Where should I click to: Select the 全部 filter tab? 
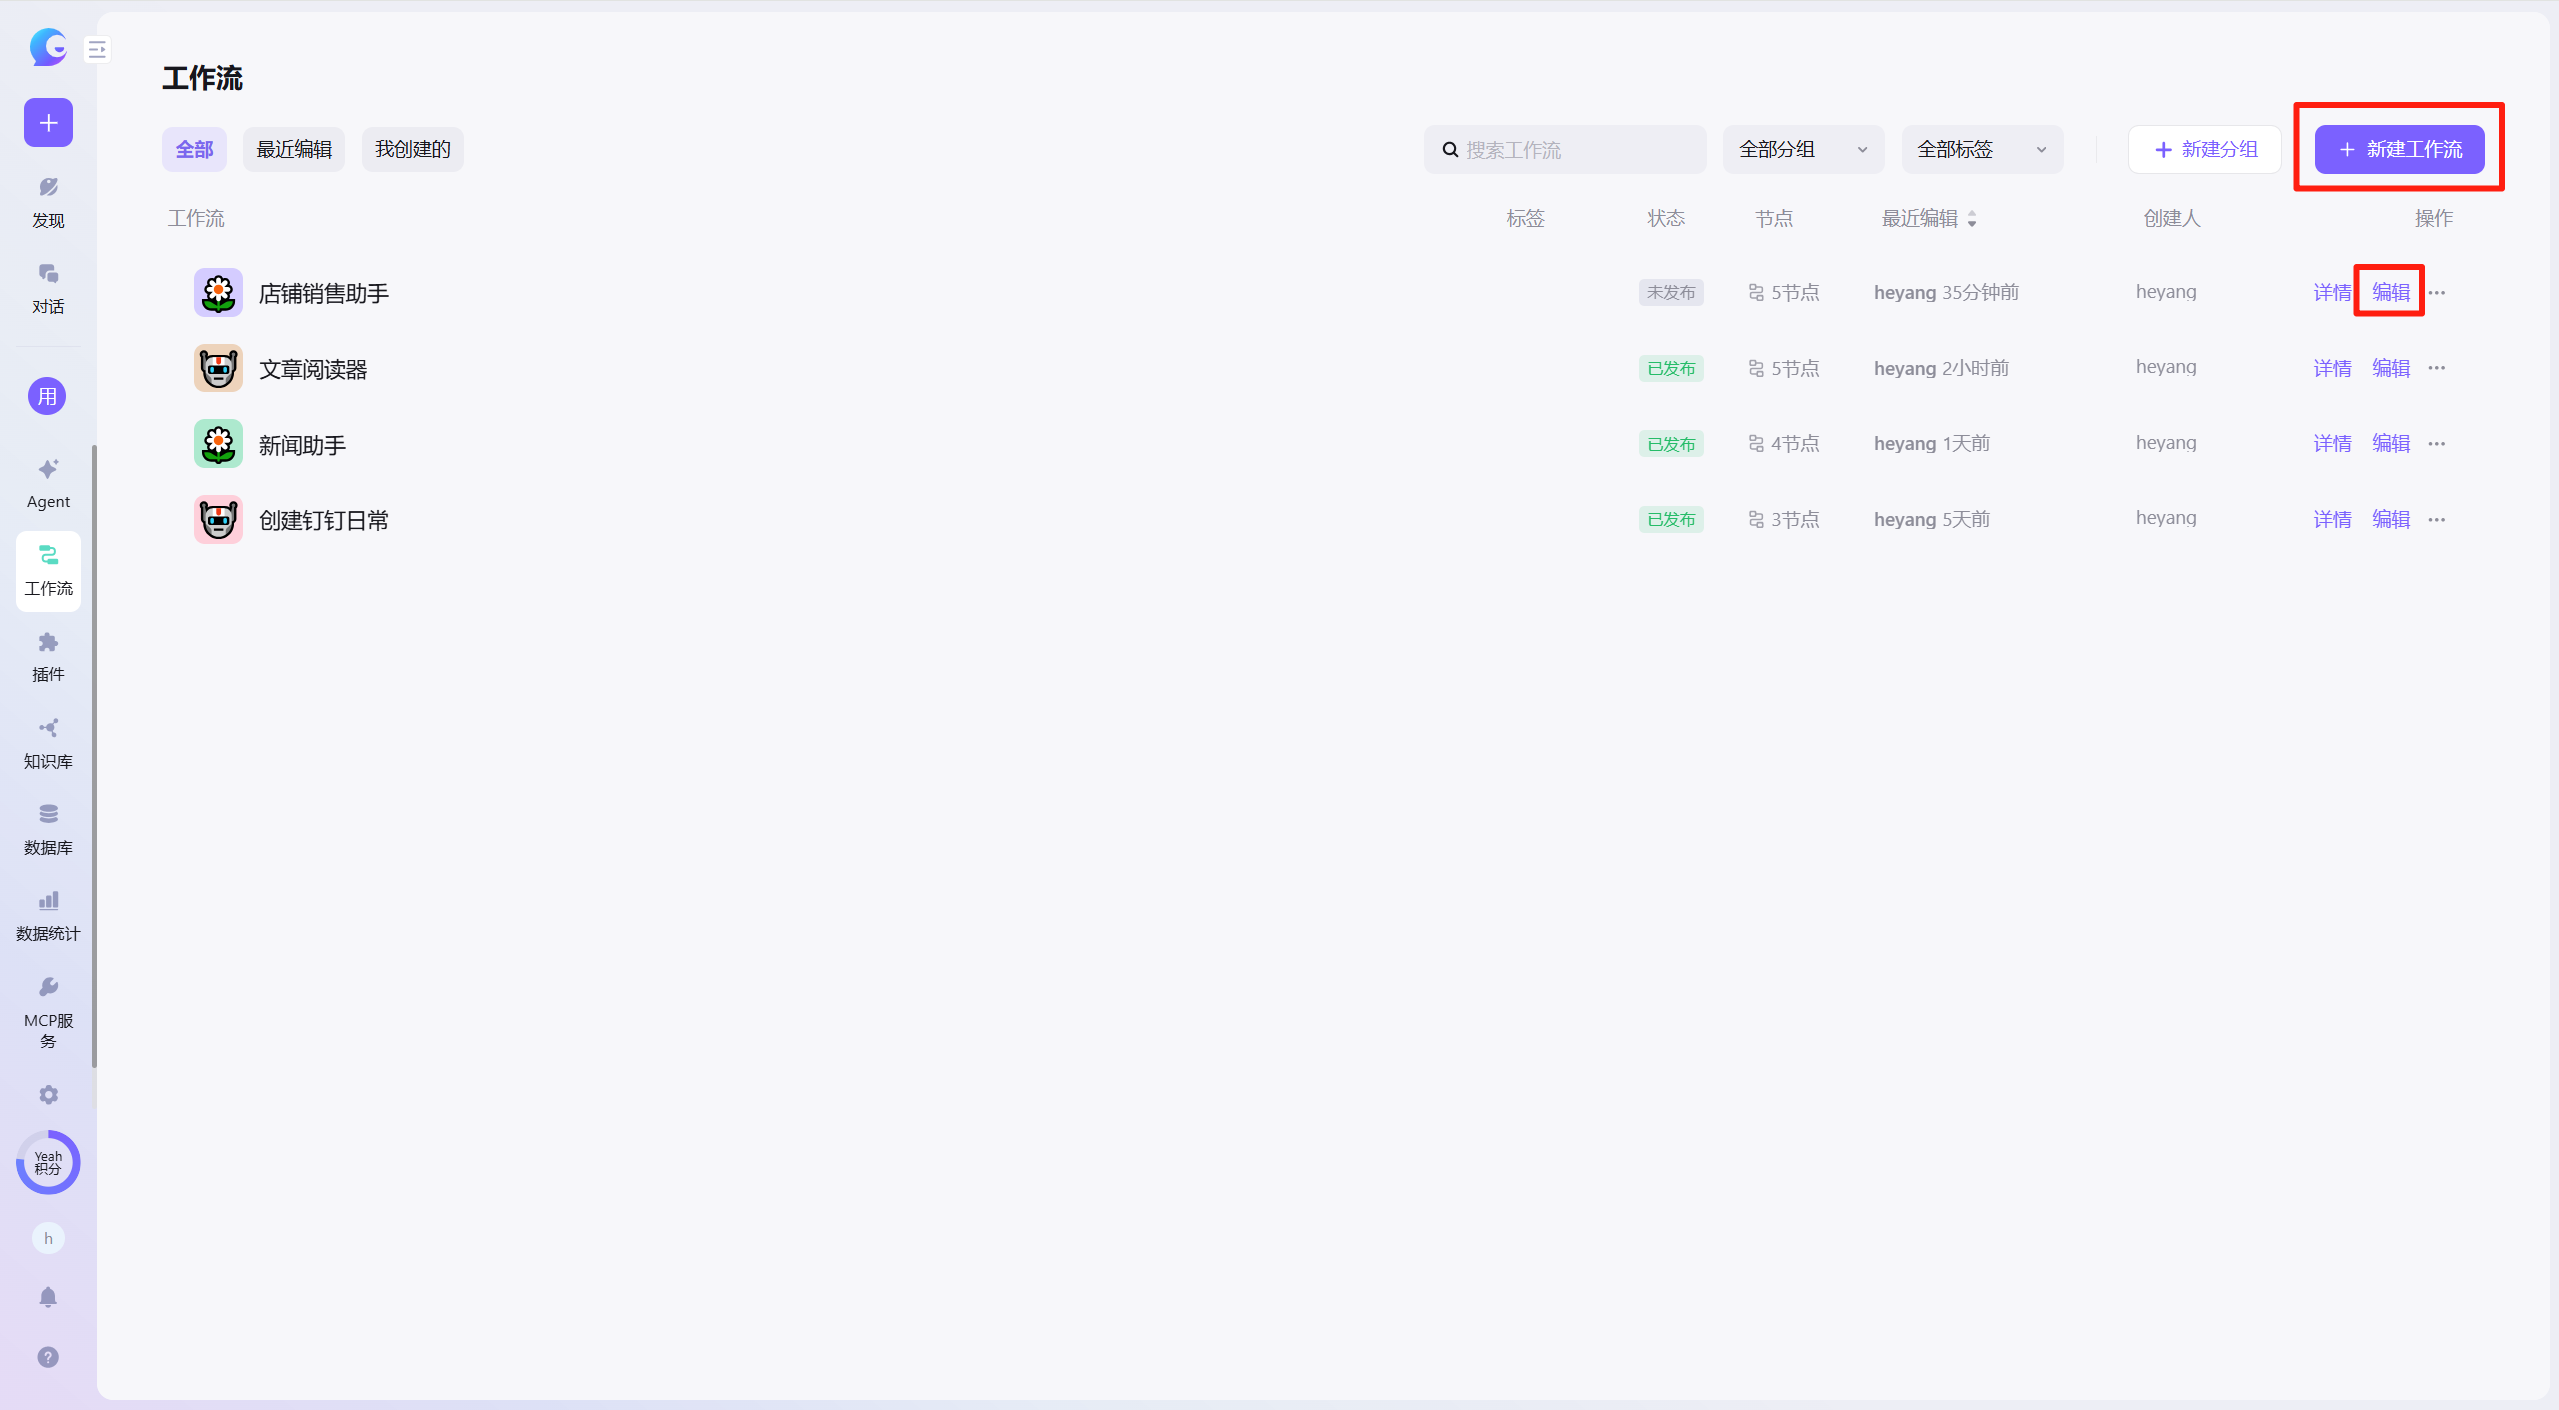[194, 150]
